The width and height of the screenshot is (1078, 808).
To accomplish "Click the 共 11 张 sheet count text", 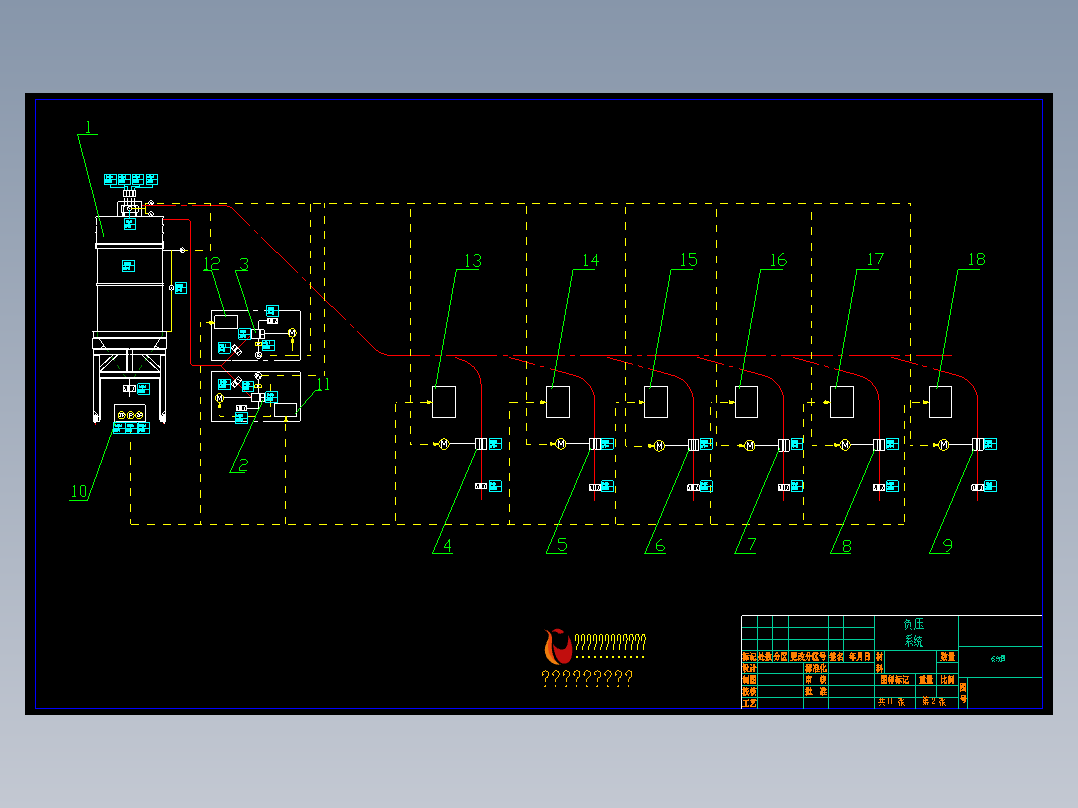I will (891, 702).
